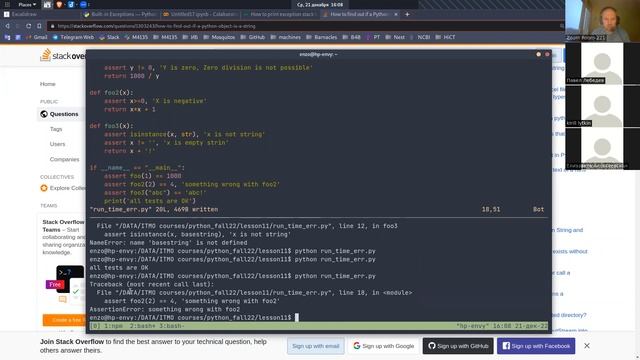
Task: Click the Explore Collectives star icon
Action: (x=44, y=188)
